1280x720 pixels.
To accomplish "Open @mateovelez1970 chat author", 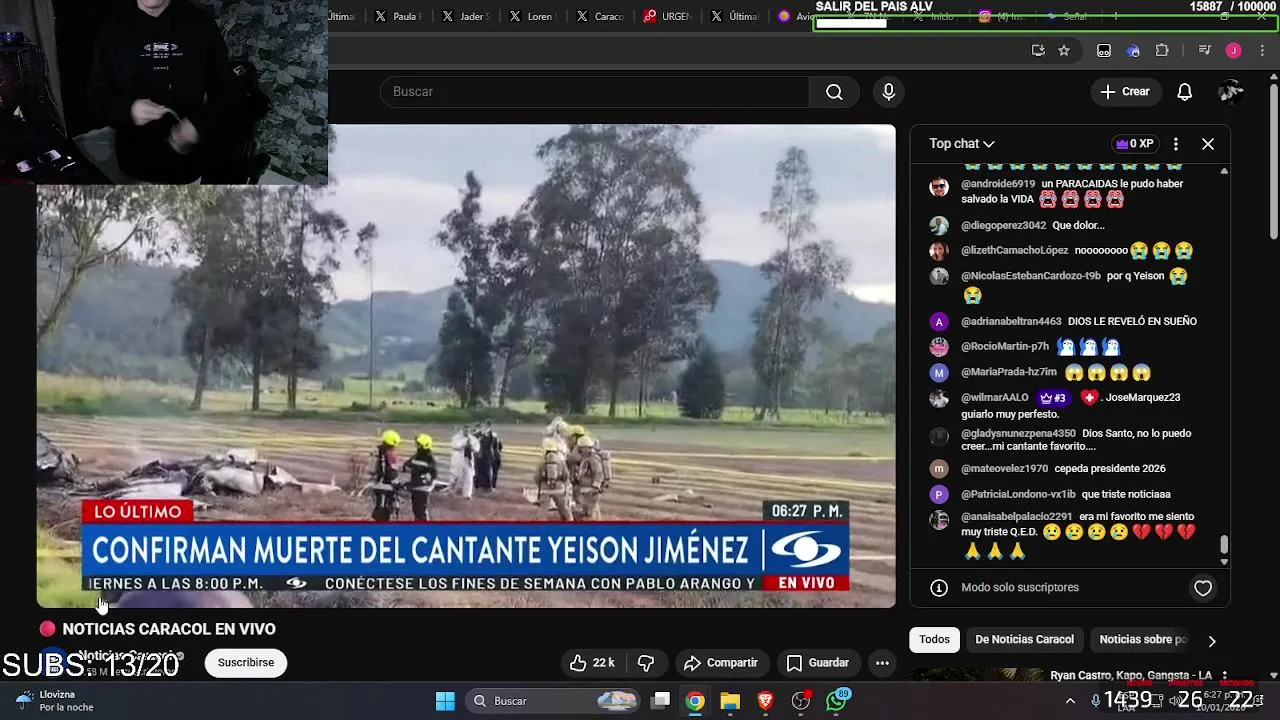I will coord(1004,469).
